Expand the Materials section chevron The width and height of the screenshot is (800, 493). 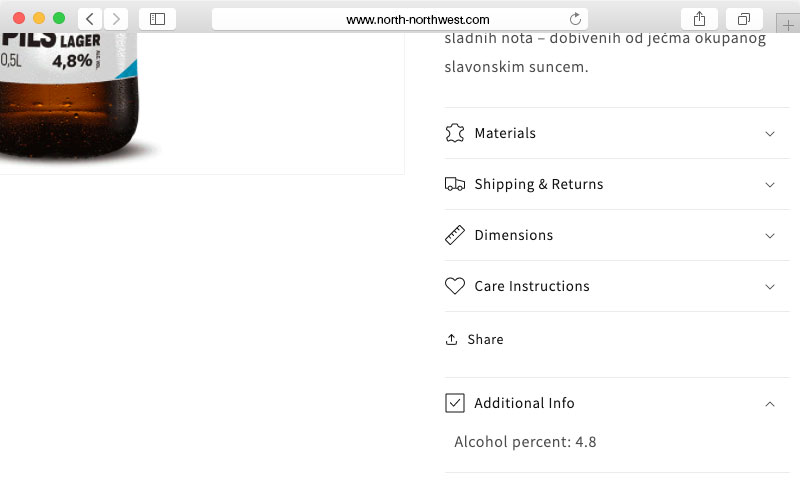770,134
